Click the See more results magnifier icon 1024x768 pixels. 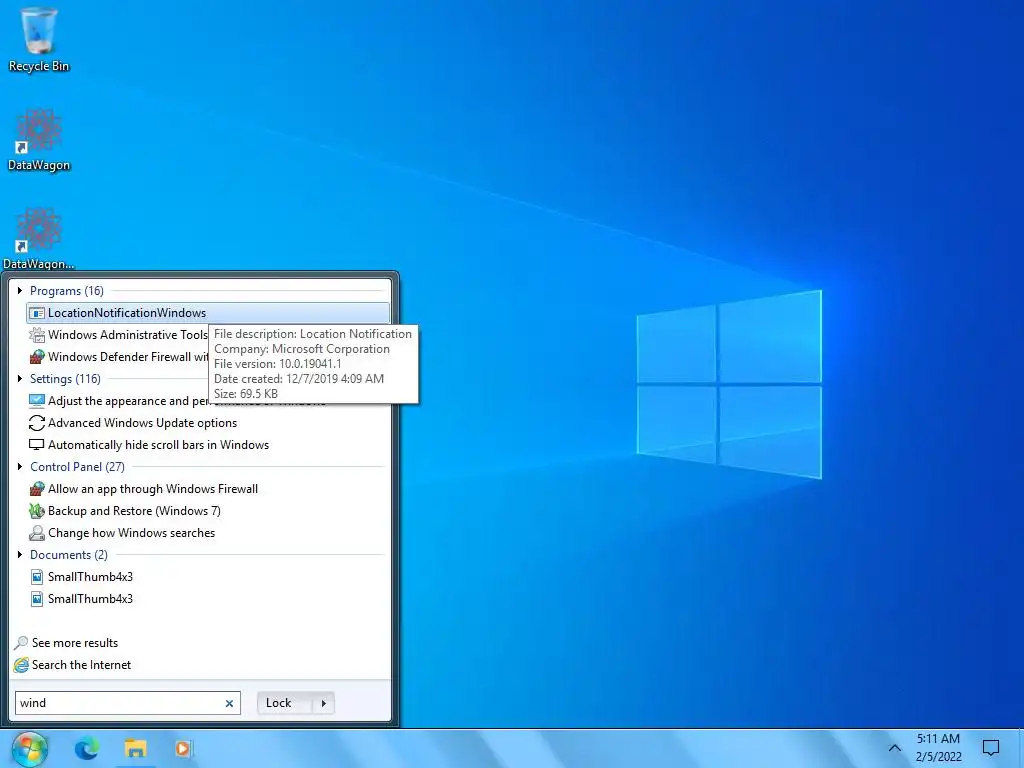[22, 643]
